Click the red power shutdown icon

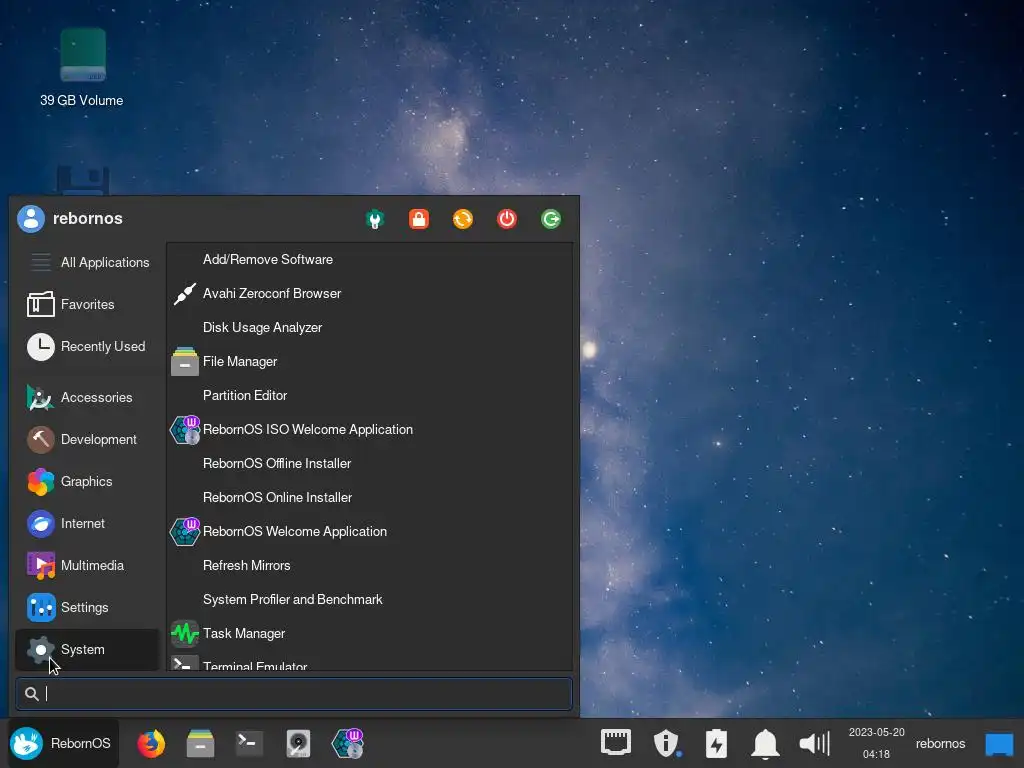tap(507, 219)
